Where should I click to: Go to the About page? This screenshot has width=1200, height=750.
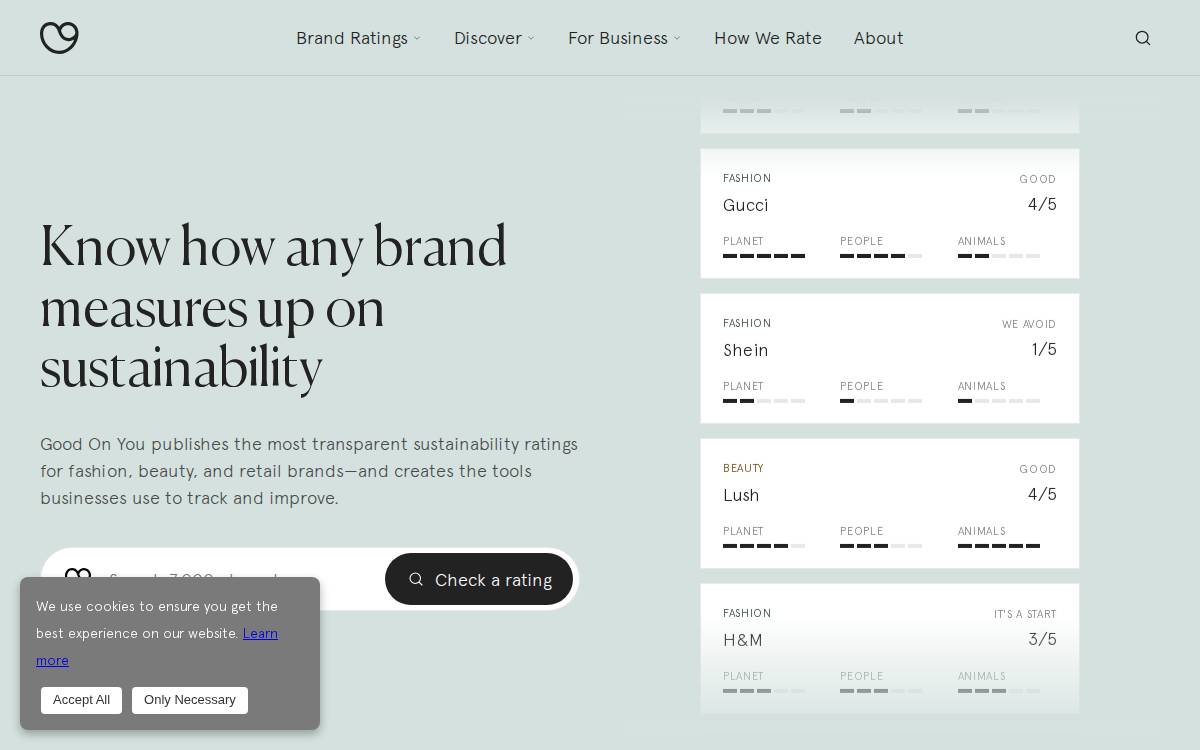879,38
